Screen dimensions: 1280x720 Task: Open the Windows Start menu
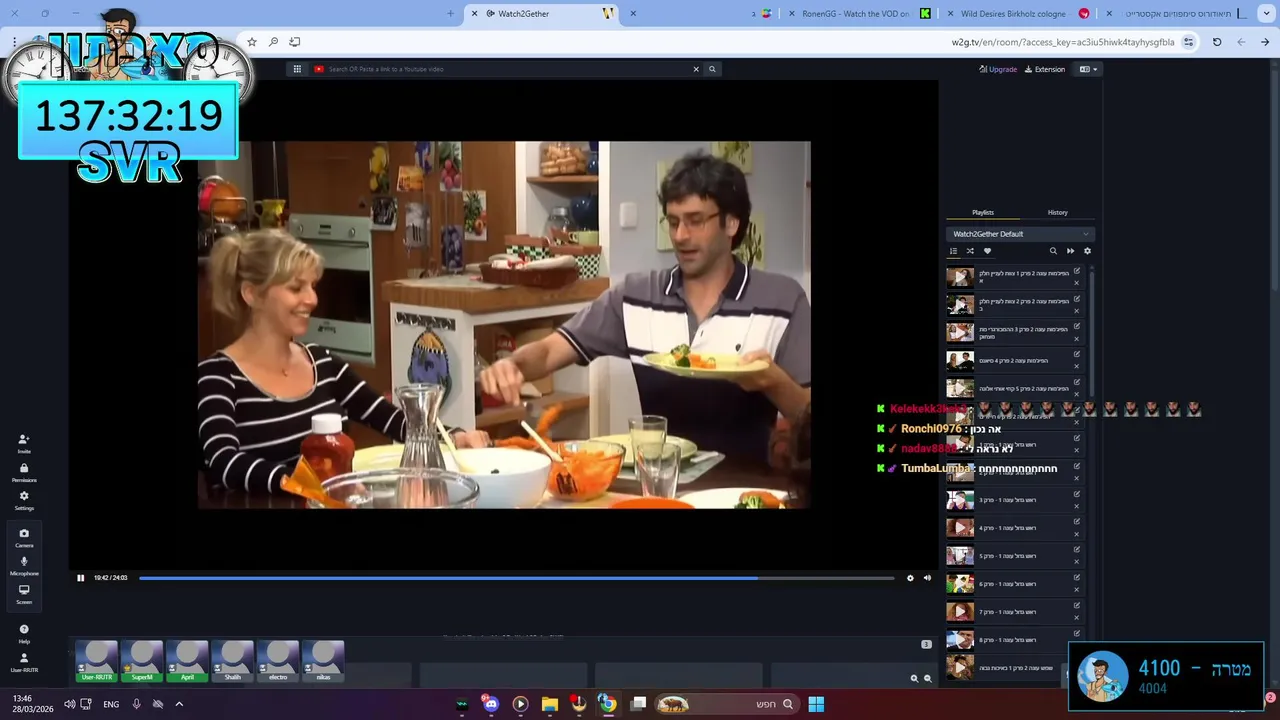[816, 704]
